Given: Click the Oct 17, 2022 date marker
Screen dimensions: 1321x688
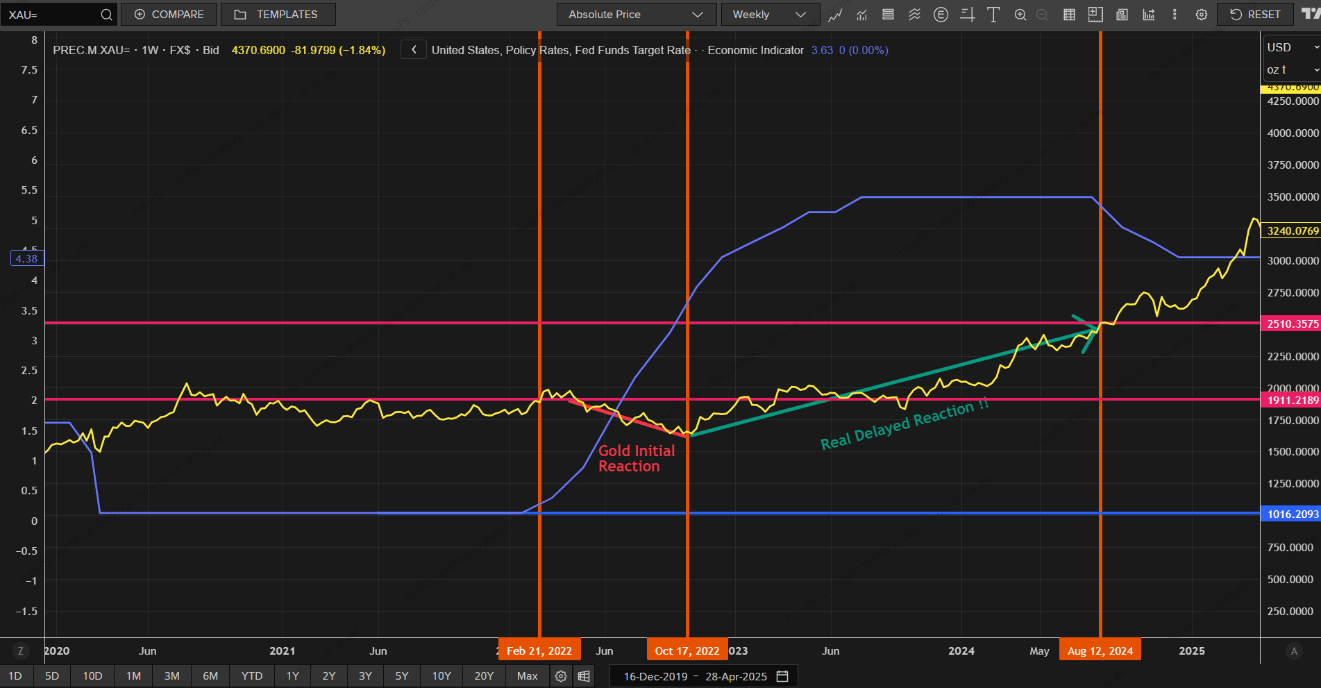Looking at the screenshot, I should (x=687, y=650).
